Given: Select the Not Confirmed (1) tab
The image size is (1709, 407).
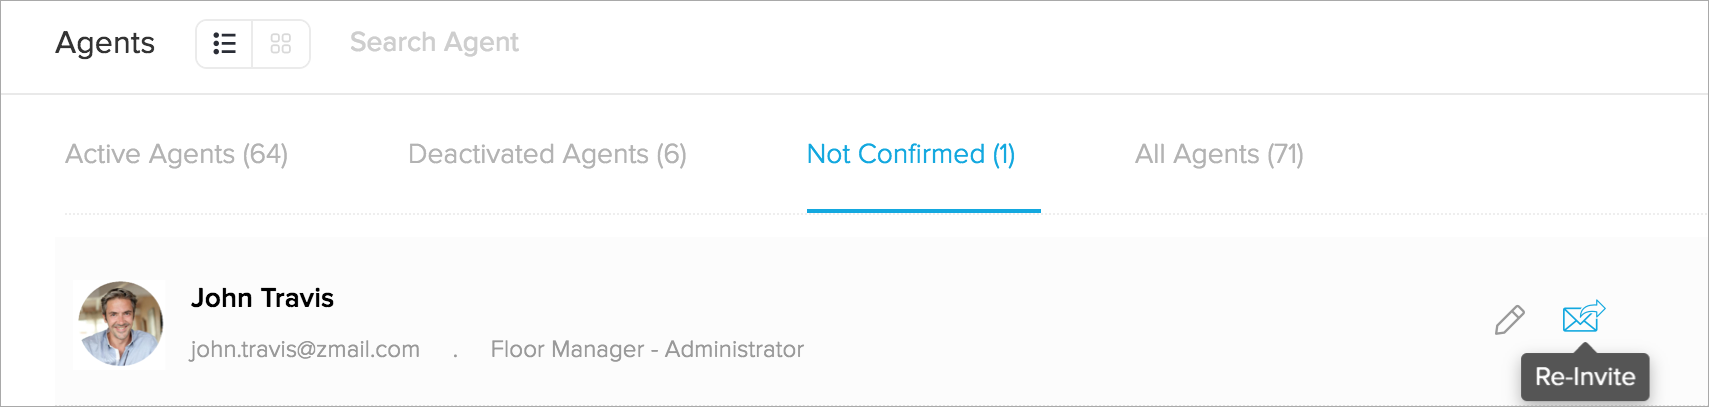Looking at the screenshot, I should (910, 154).
